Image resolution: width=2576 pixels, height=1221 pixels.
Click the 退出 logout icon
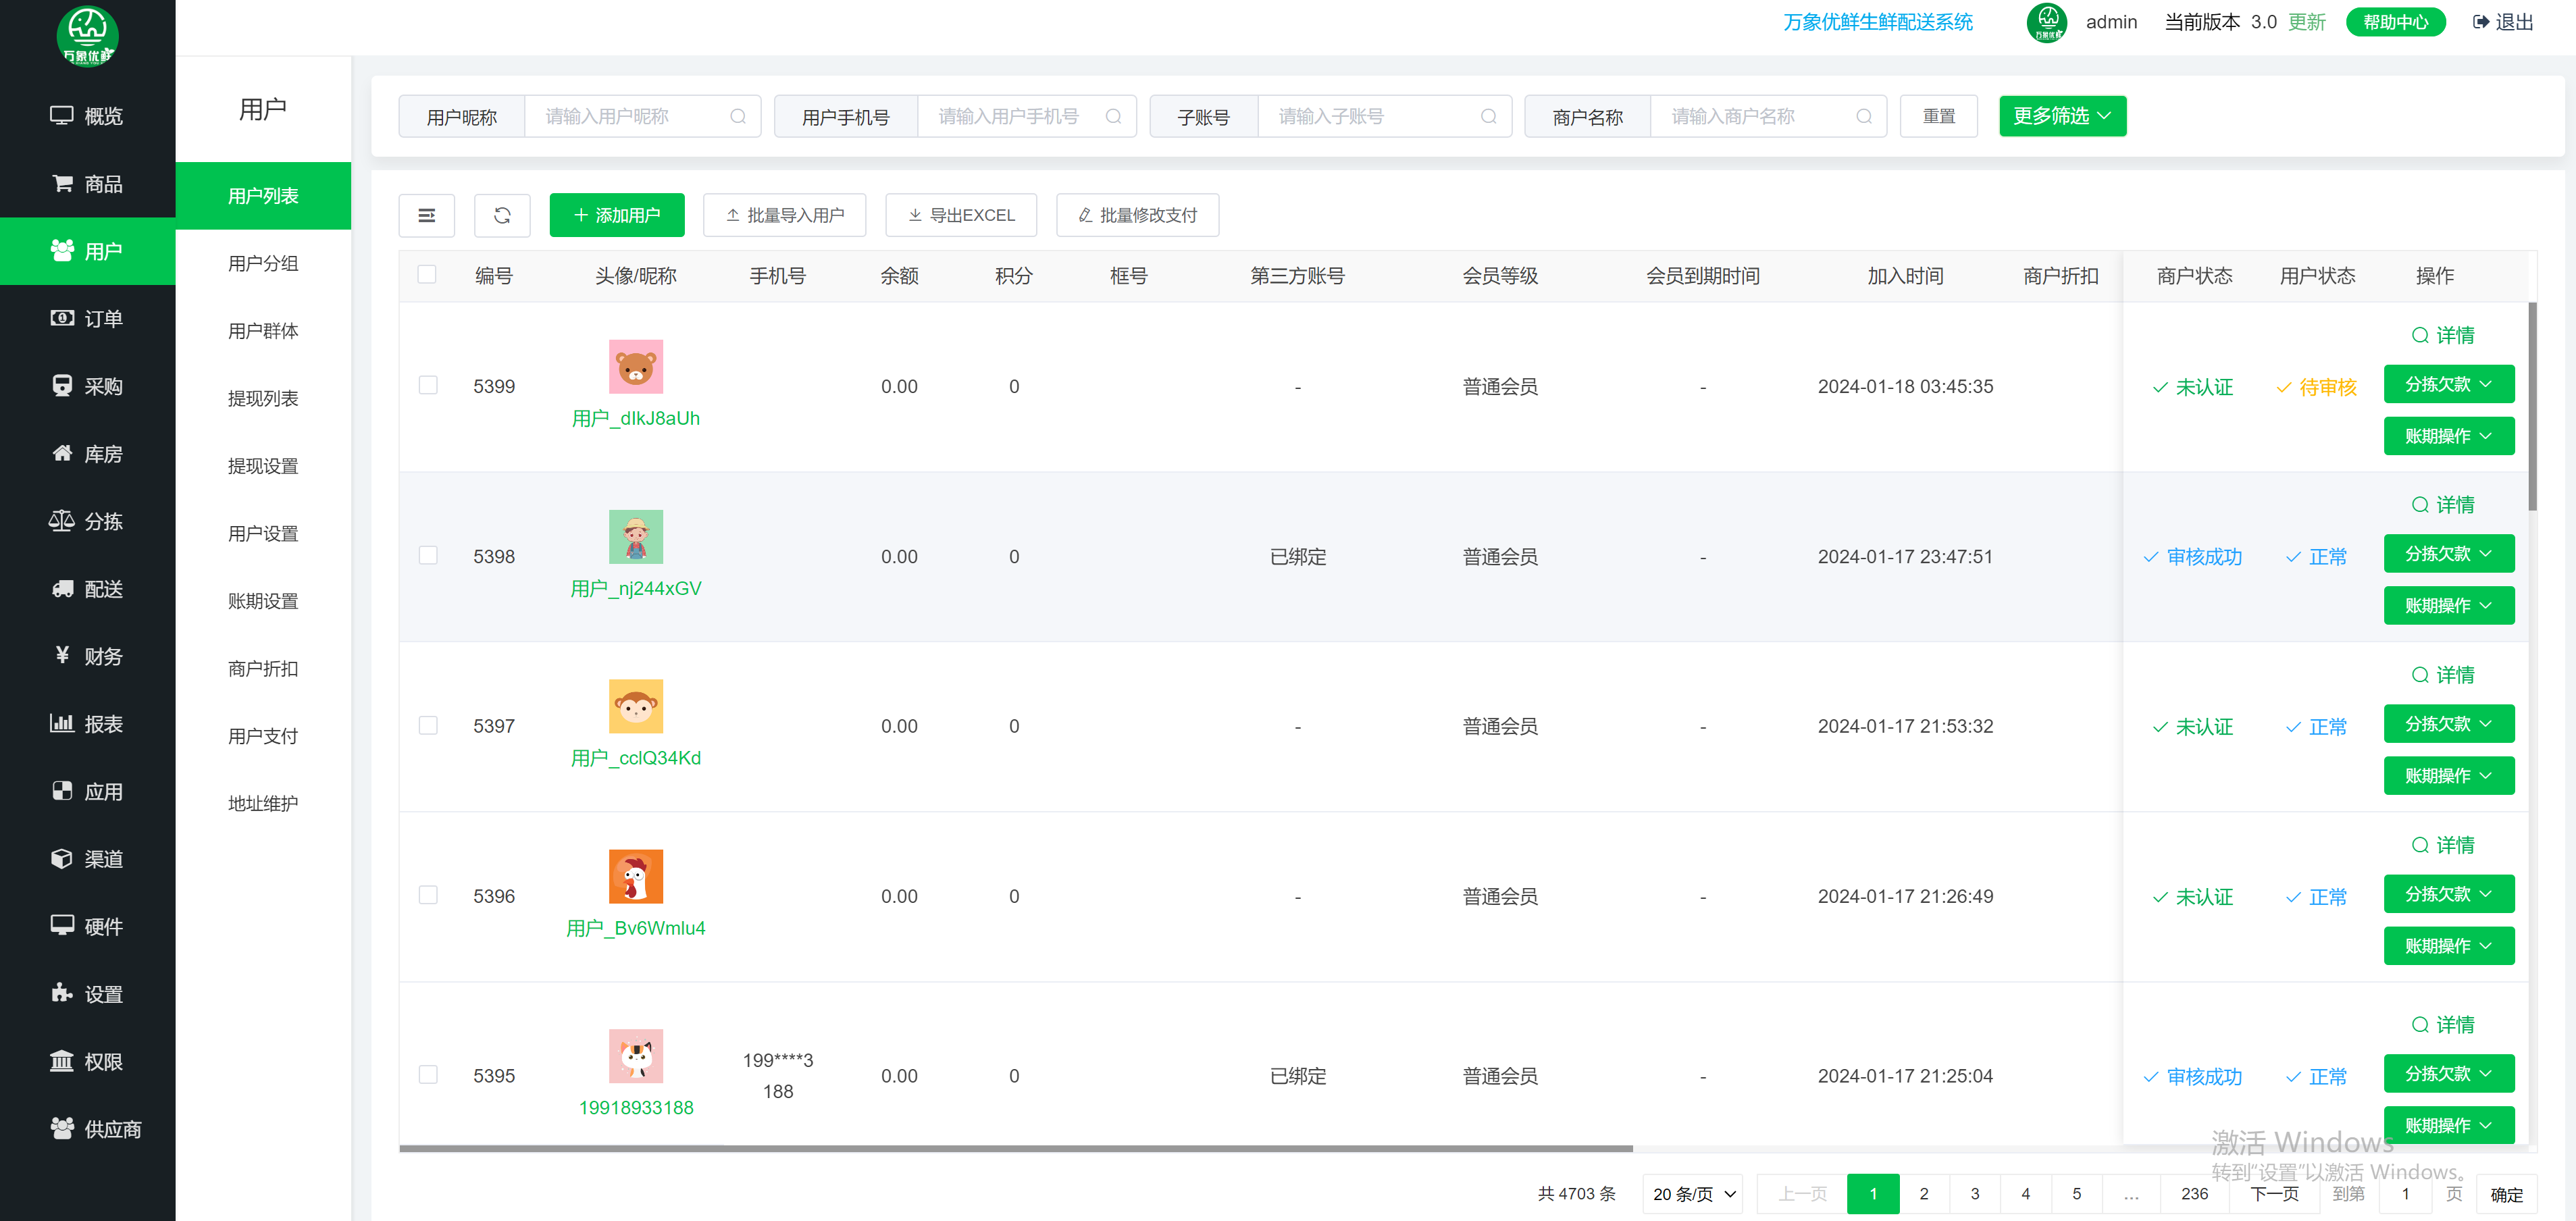click(x=2480, y=22)
